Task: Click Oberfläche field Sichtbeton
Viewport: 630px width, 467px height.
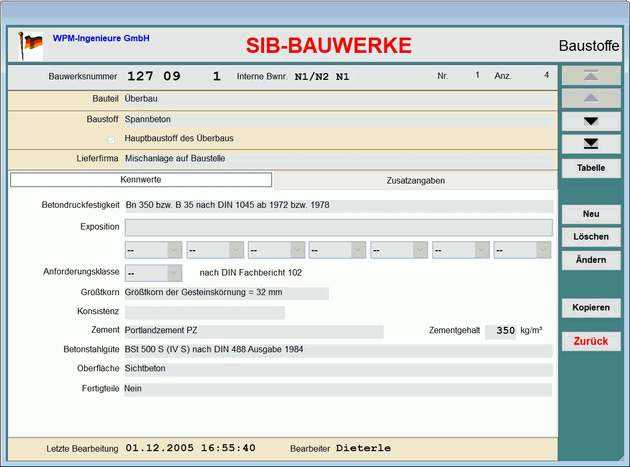Action: pos(339,369)
